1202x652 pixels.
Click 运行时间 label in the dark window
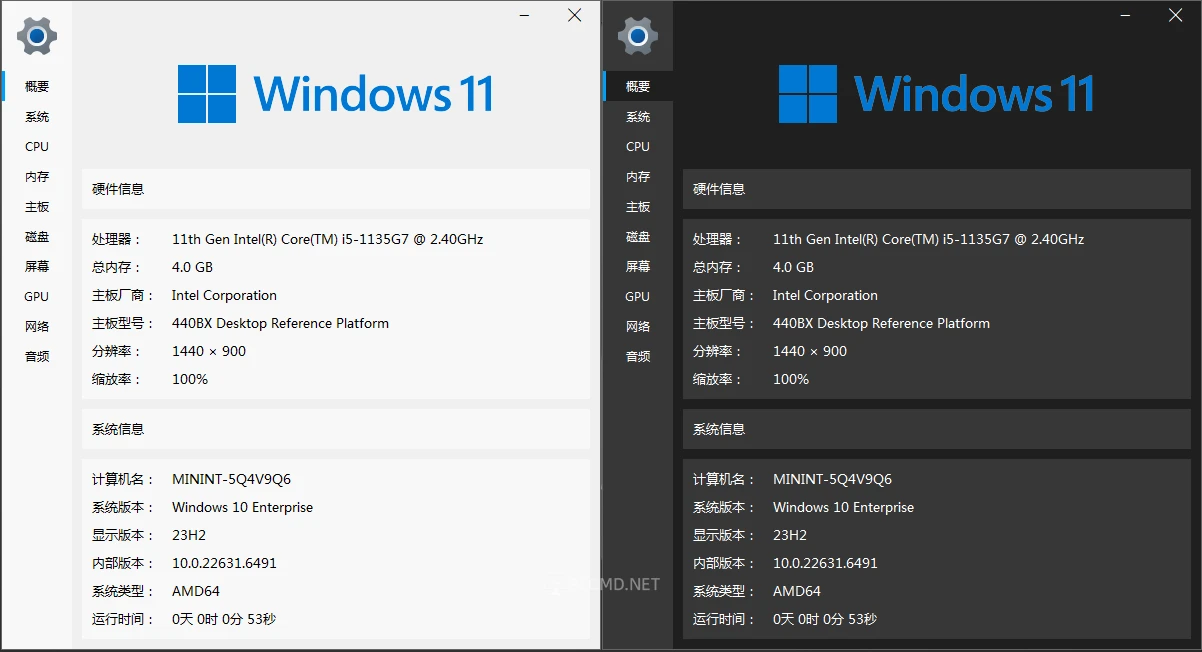point(724,620)
